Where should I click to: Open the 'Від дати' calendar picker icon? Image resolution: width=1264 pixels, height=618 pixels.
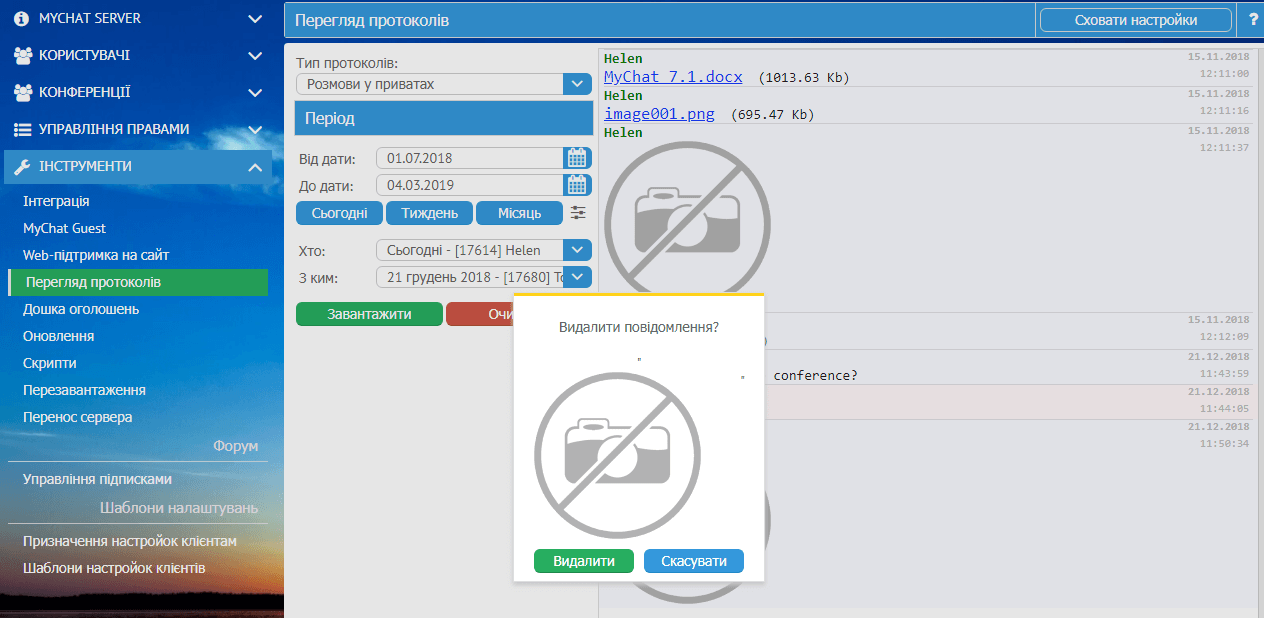point(576,158)
